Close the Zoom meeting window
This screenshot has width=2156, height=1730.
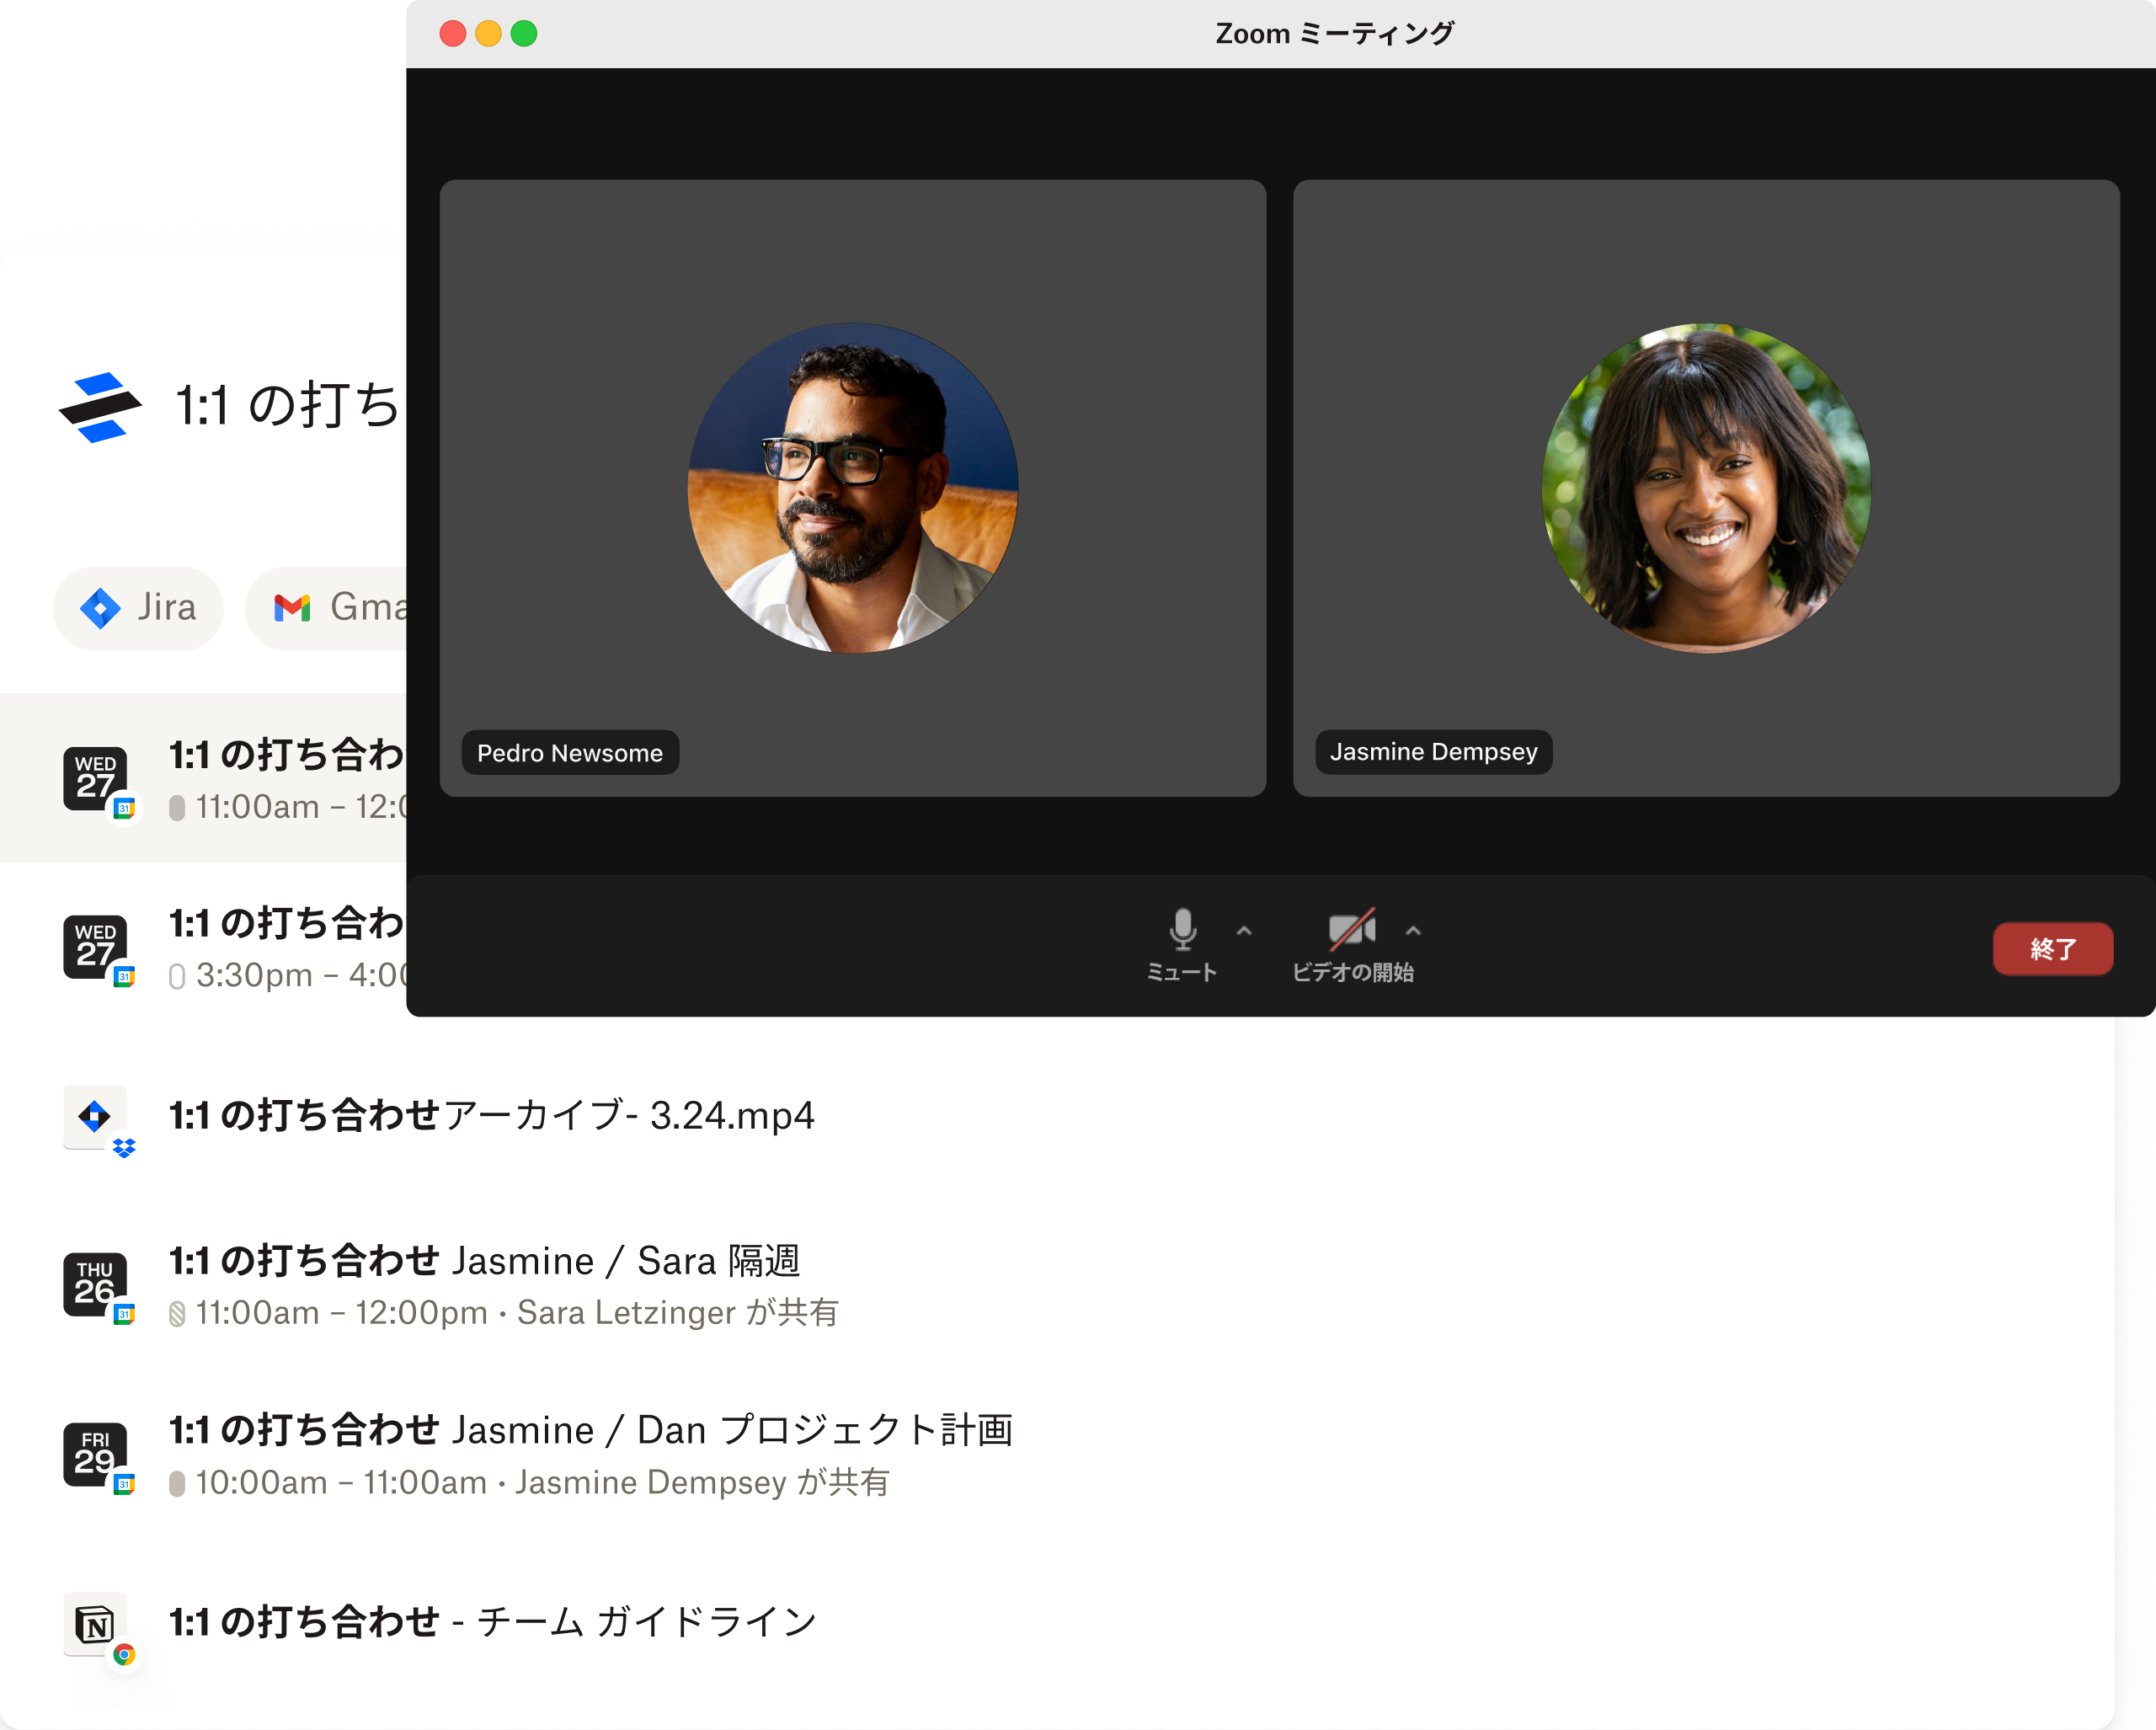453,34
